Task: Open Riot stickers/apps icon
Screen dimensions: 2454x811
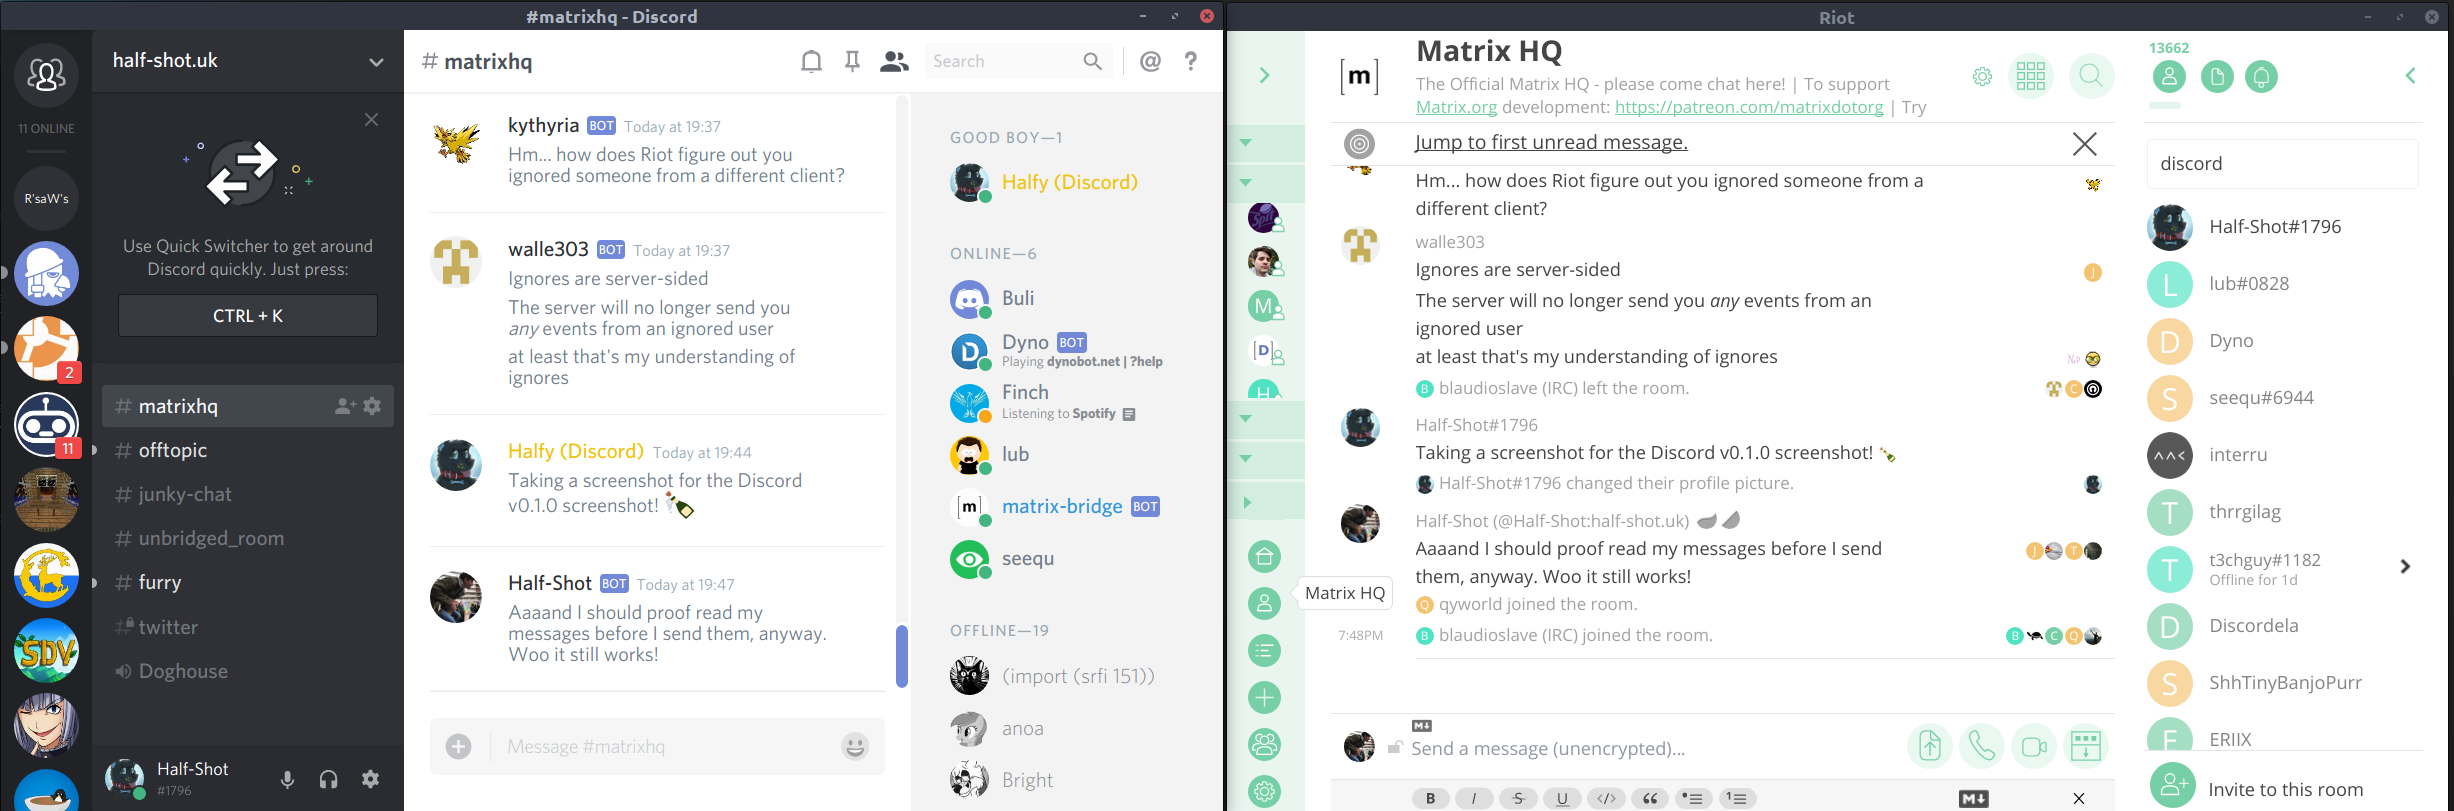Action: 2086,746
